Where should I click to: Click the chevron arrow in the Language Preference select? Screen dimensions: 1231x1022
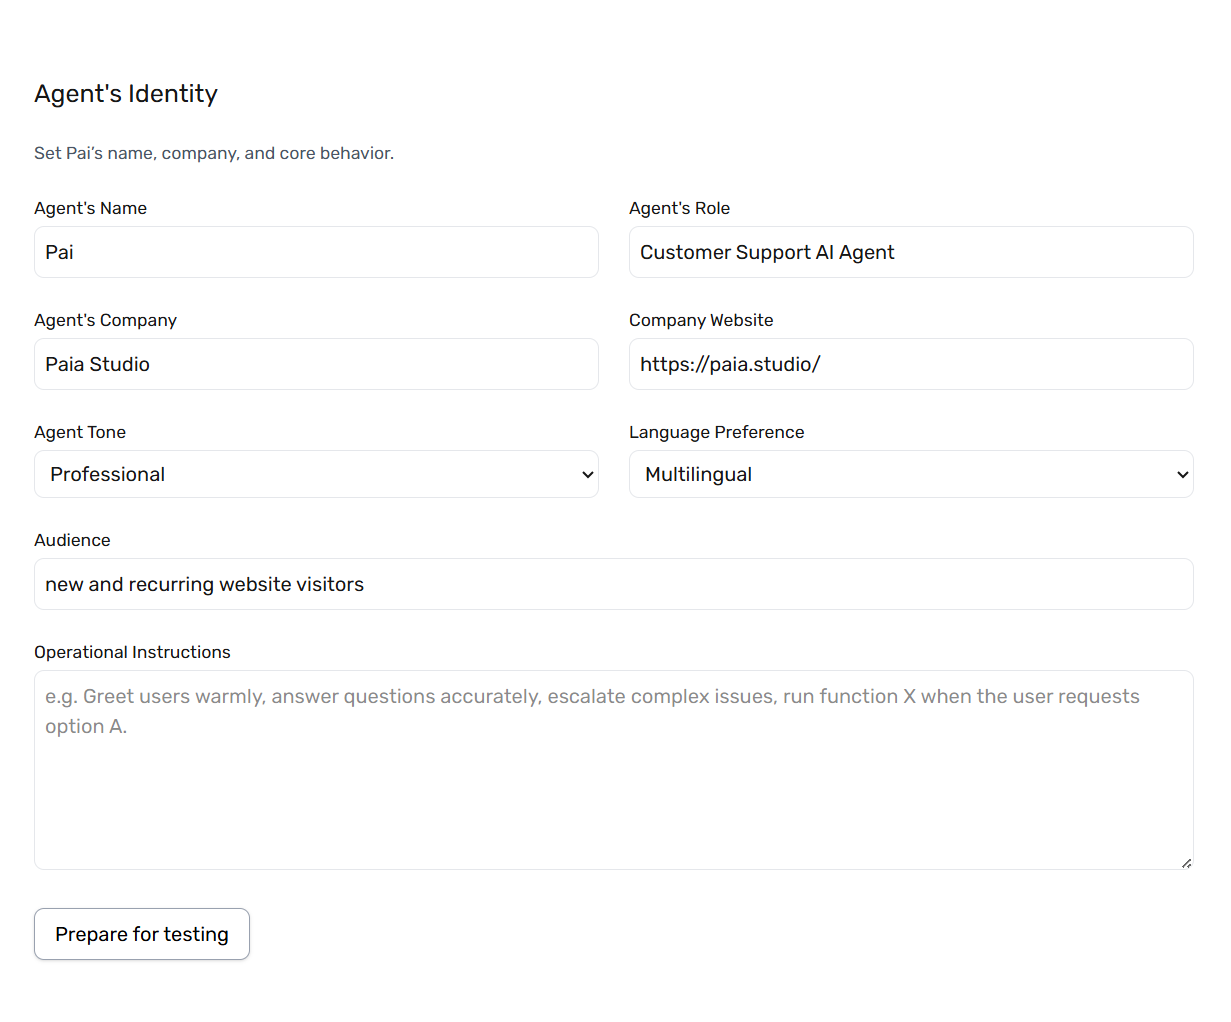click(x=1183, y=475)
